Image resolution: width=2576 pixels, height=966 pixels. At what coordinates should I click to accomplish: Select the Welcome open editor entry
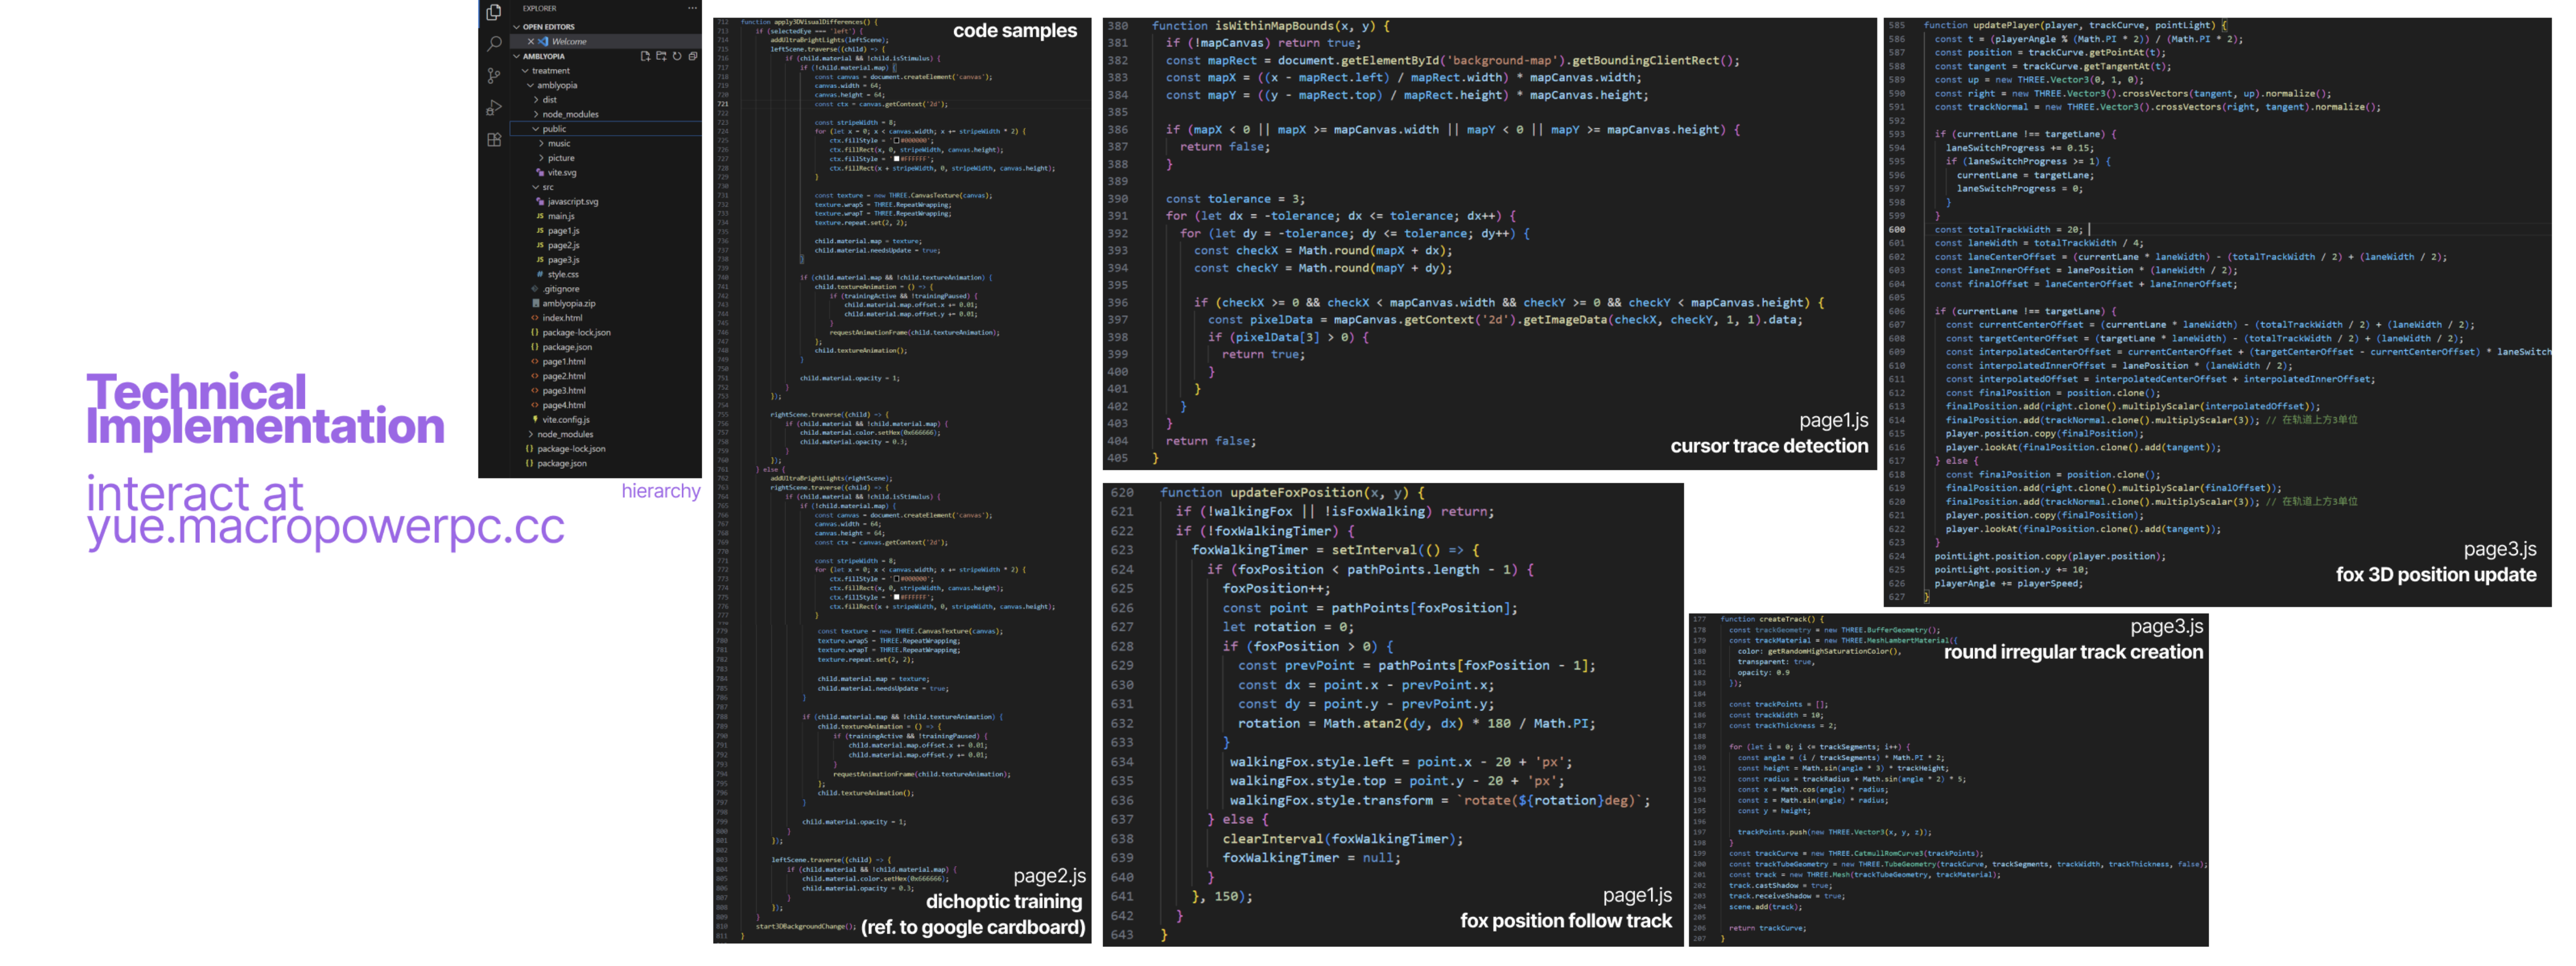coord(569,41)
